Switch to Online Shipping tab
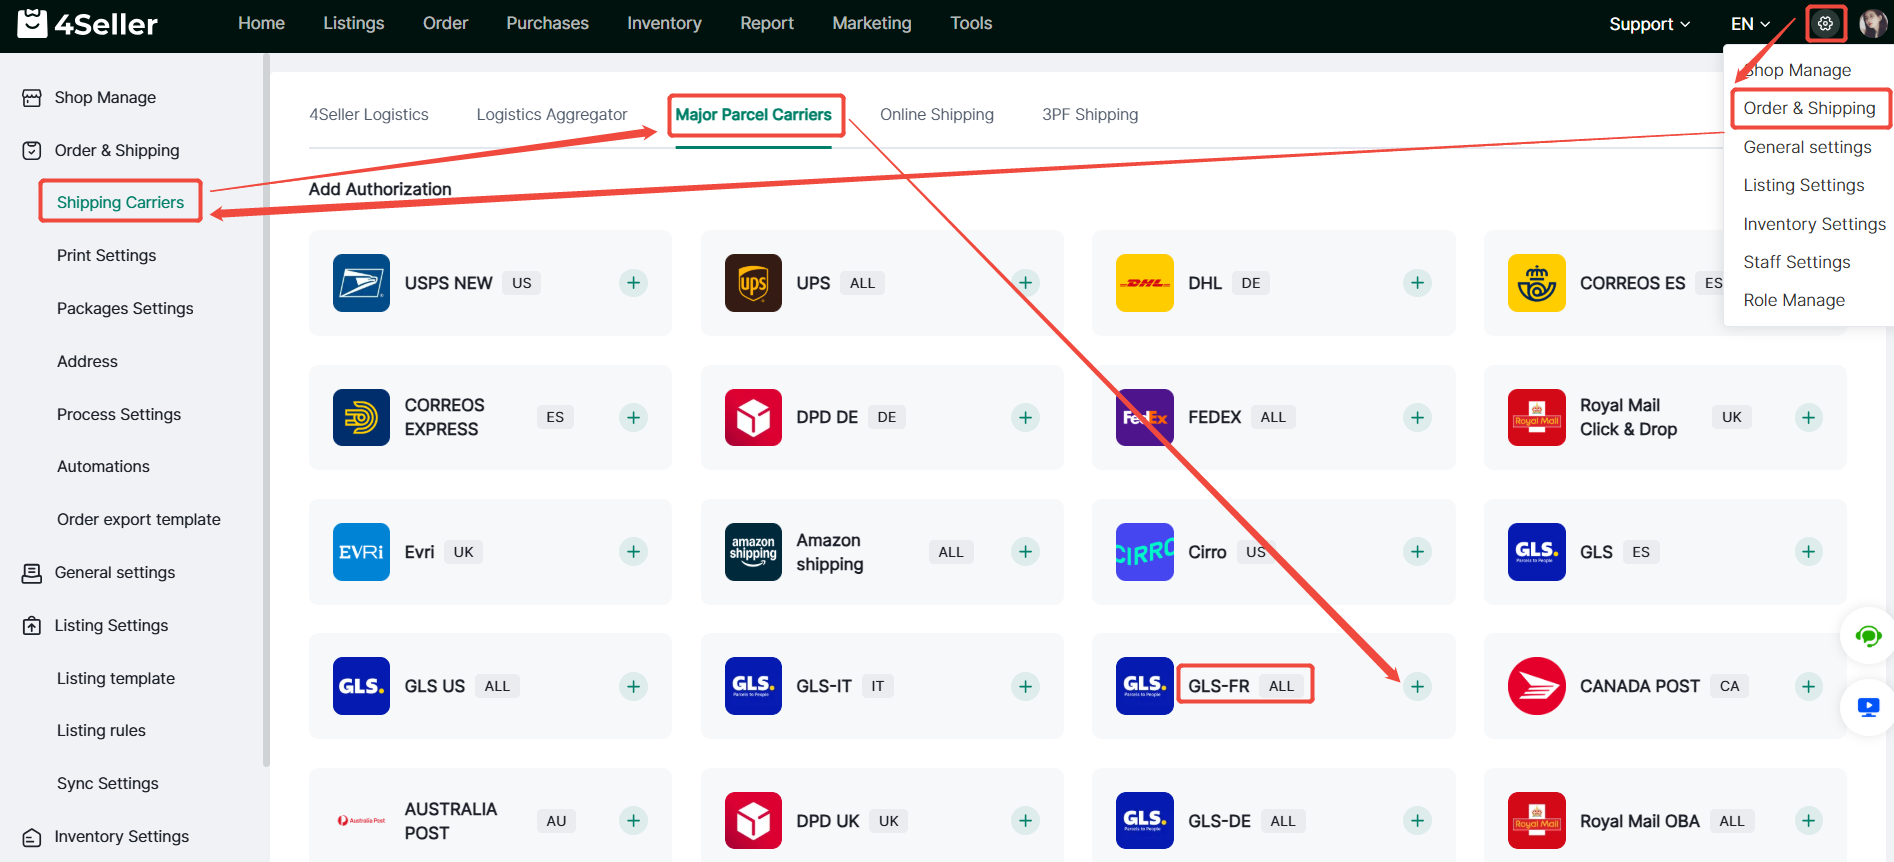Viewport: 1894px width, 862px height. pos(937,114)
